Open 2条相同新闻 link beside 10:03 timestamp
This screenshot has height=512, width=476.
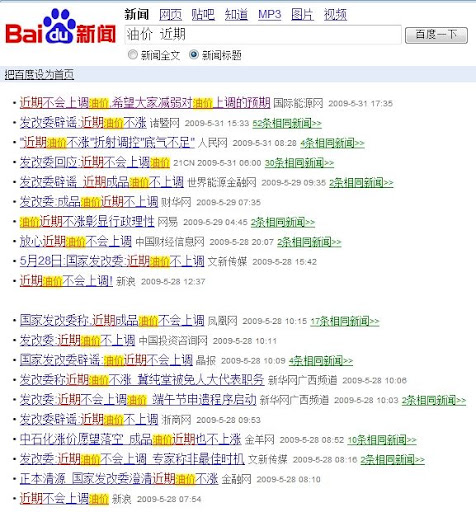(x=434, y=400)
